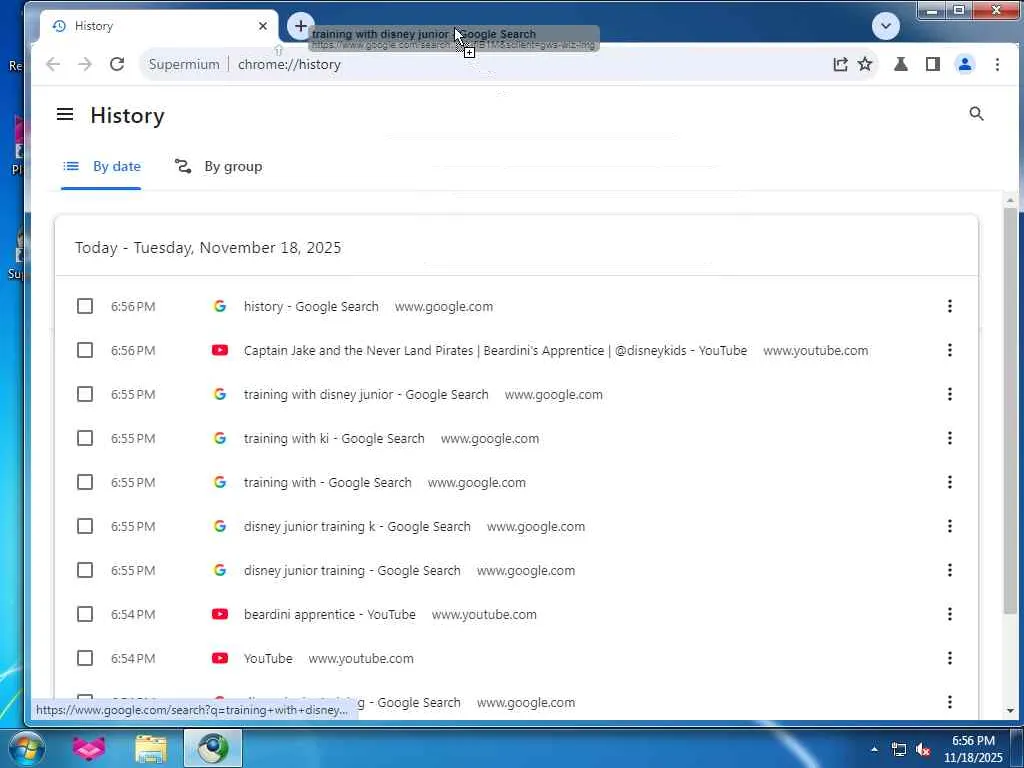Open more actions for Captain Jake YouTube entry
1024x768 pixels.
(x=950, y=350)
